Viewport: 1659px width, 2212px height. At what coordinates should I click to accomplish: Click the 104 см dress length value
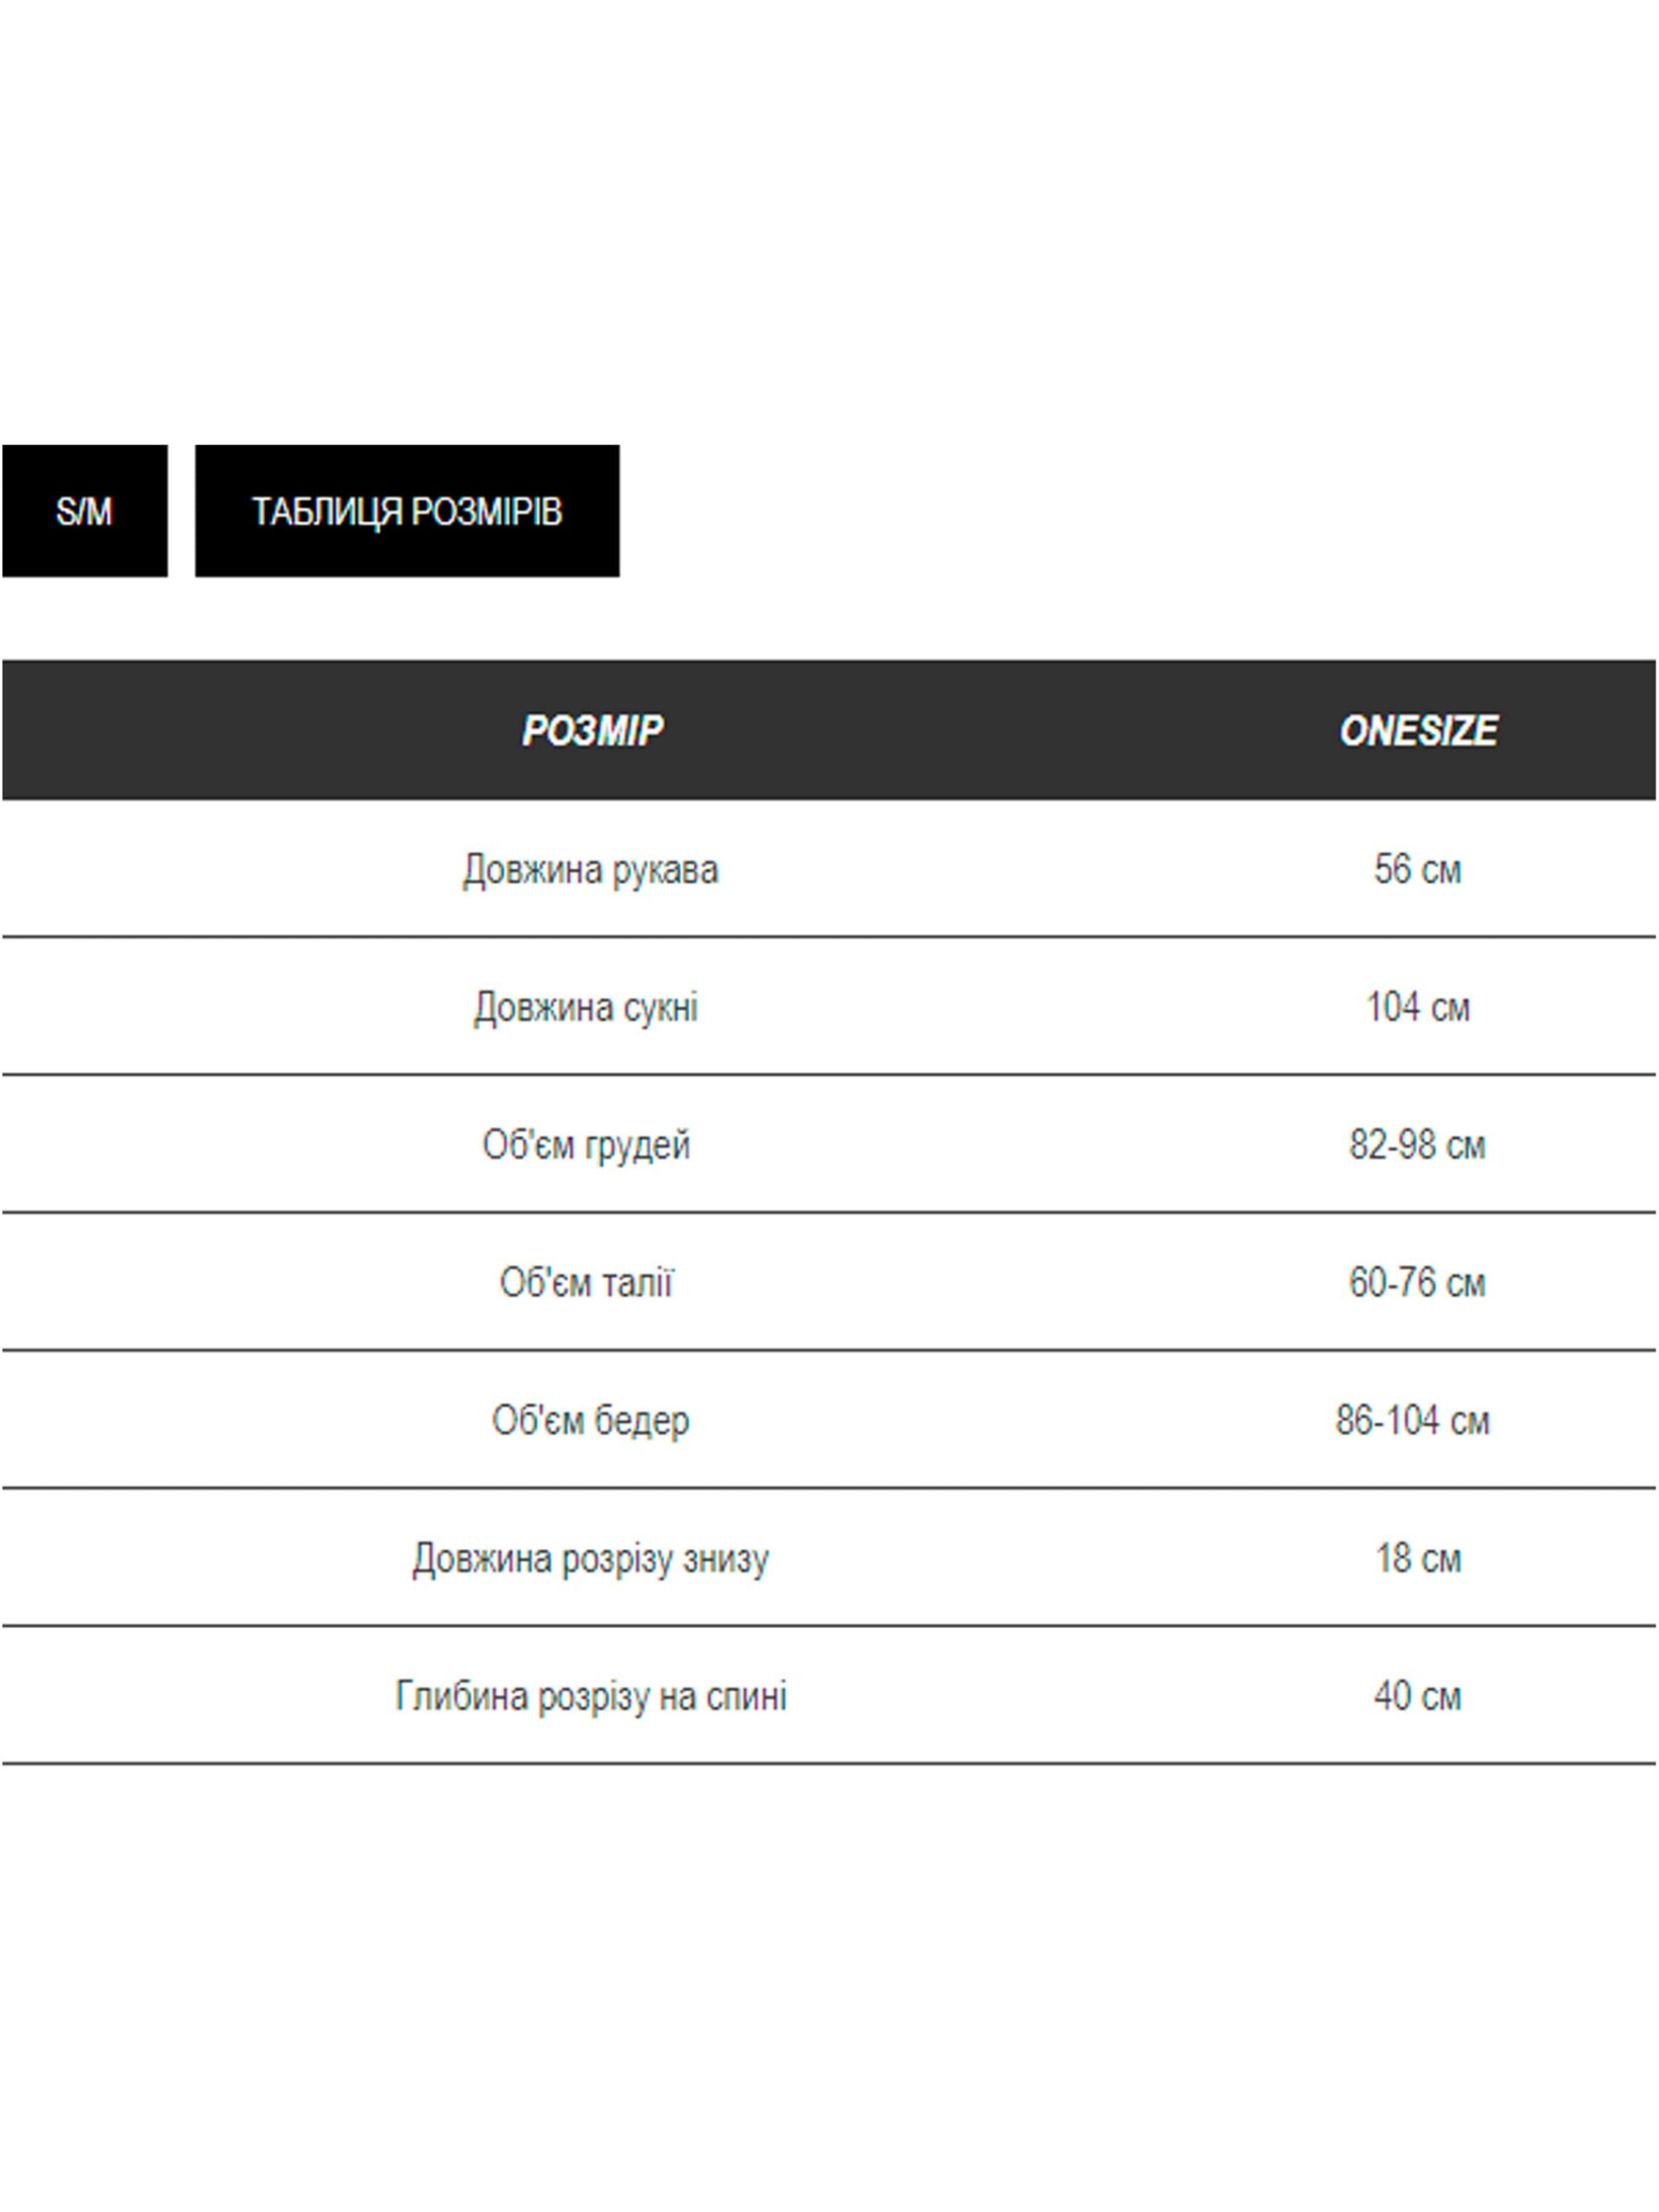click(x=1417, y=1007)
